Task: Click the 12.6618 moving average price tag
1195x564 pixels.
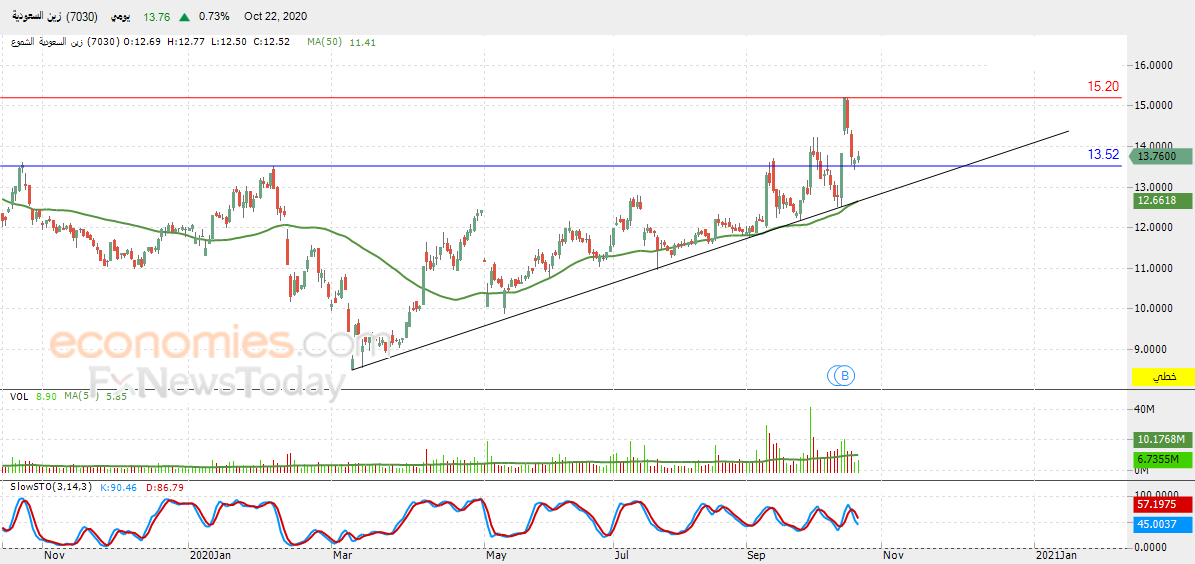Action: pos(1162,200)
